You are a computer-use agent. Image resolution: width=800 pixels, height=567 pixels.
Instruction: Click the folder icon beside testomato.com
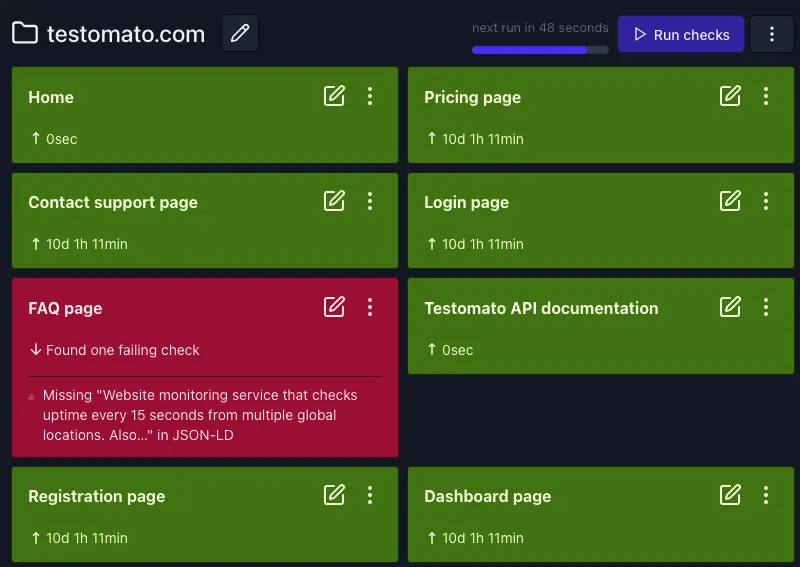coord(25,33)
